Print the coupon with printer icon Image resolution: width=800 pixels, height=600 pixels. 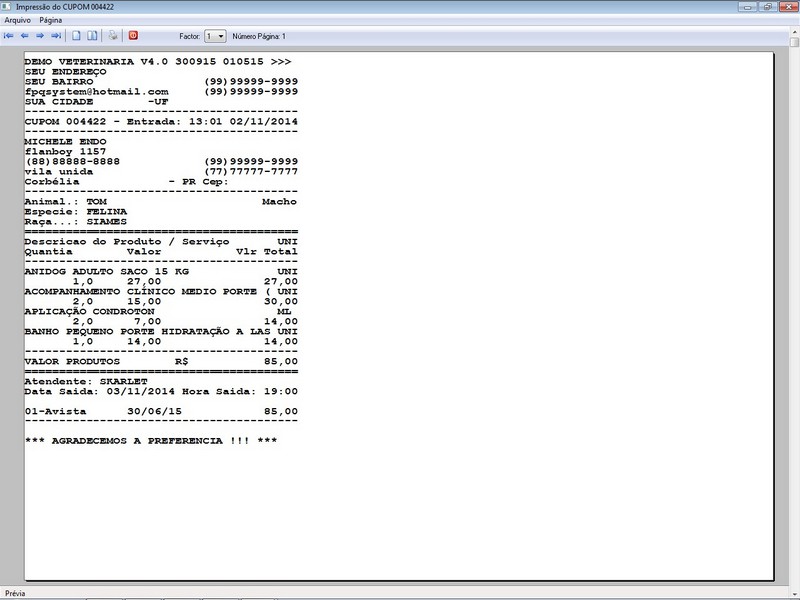(x=113, y=36)
